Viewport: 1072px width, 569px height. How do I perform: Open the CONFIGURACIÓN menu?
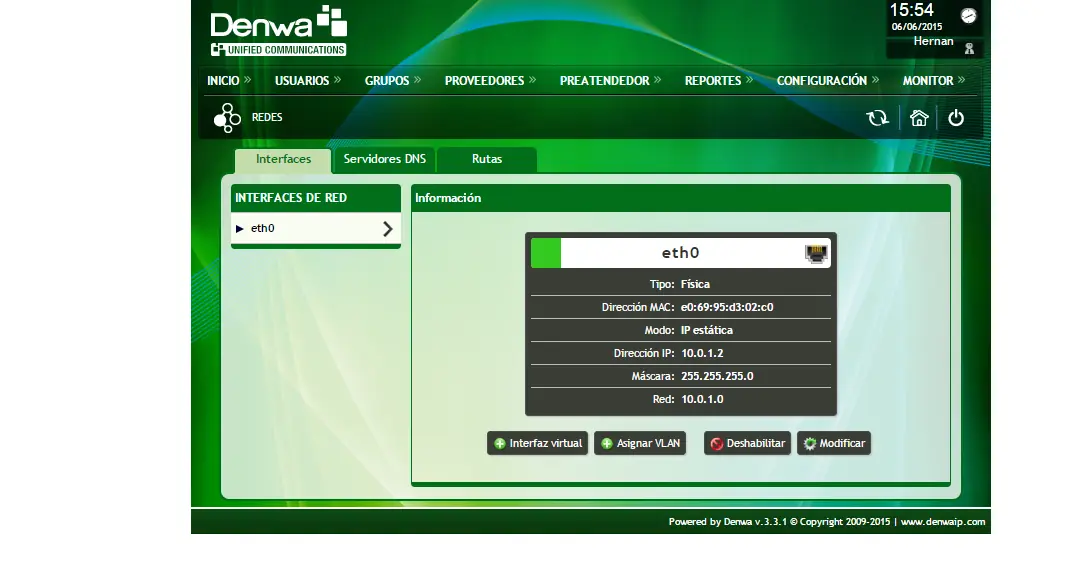tap(827, 81)
